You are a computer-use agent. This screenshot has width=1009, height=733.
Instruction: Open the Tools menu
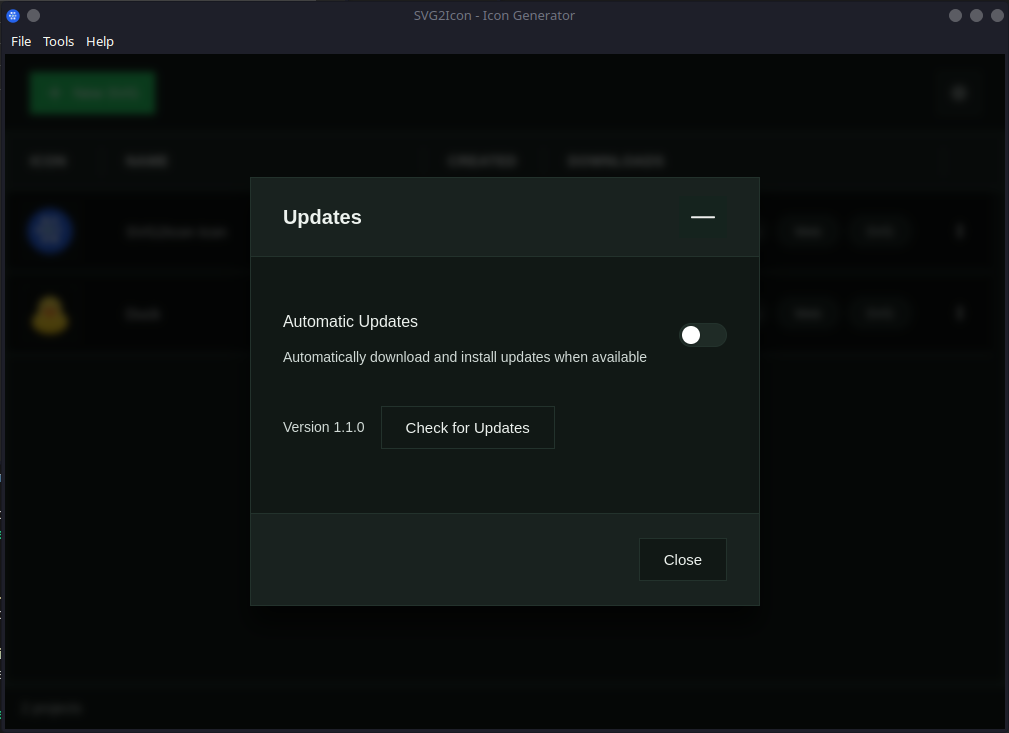pyautogui.click(x=59, y=41)
